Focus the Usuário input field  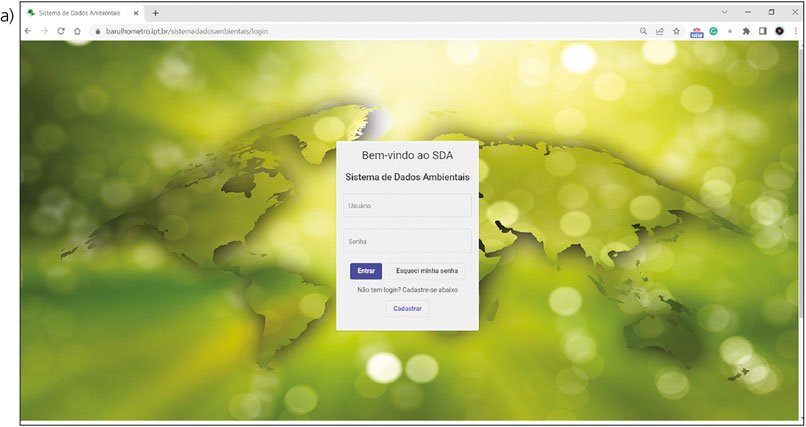[407, 206]
